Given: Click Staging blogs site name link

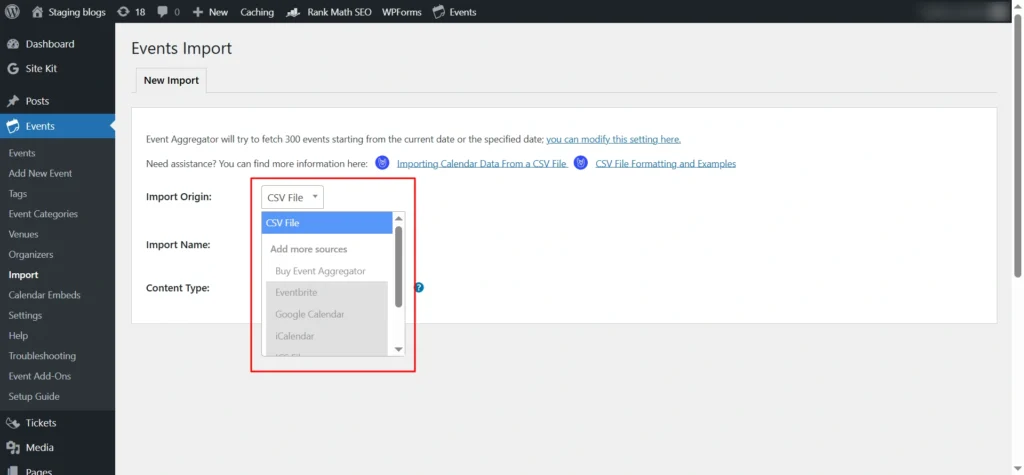Looking at the screenshot, I should point(77,12).
